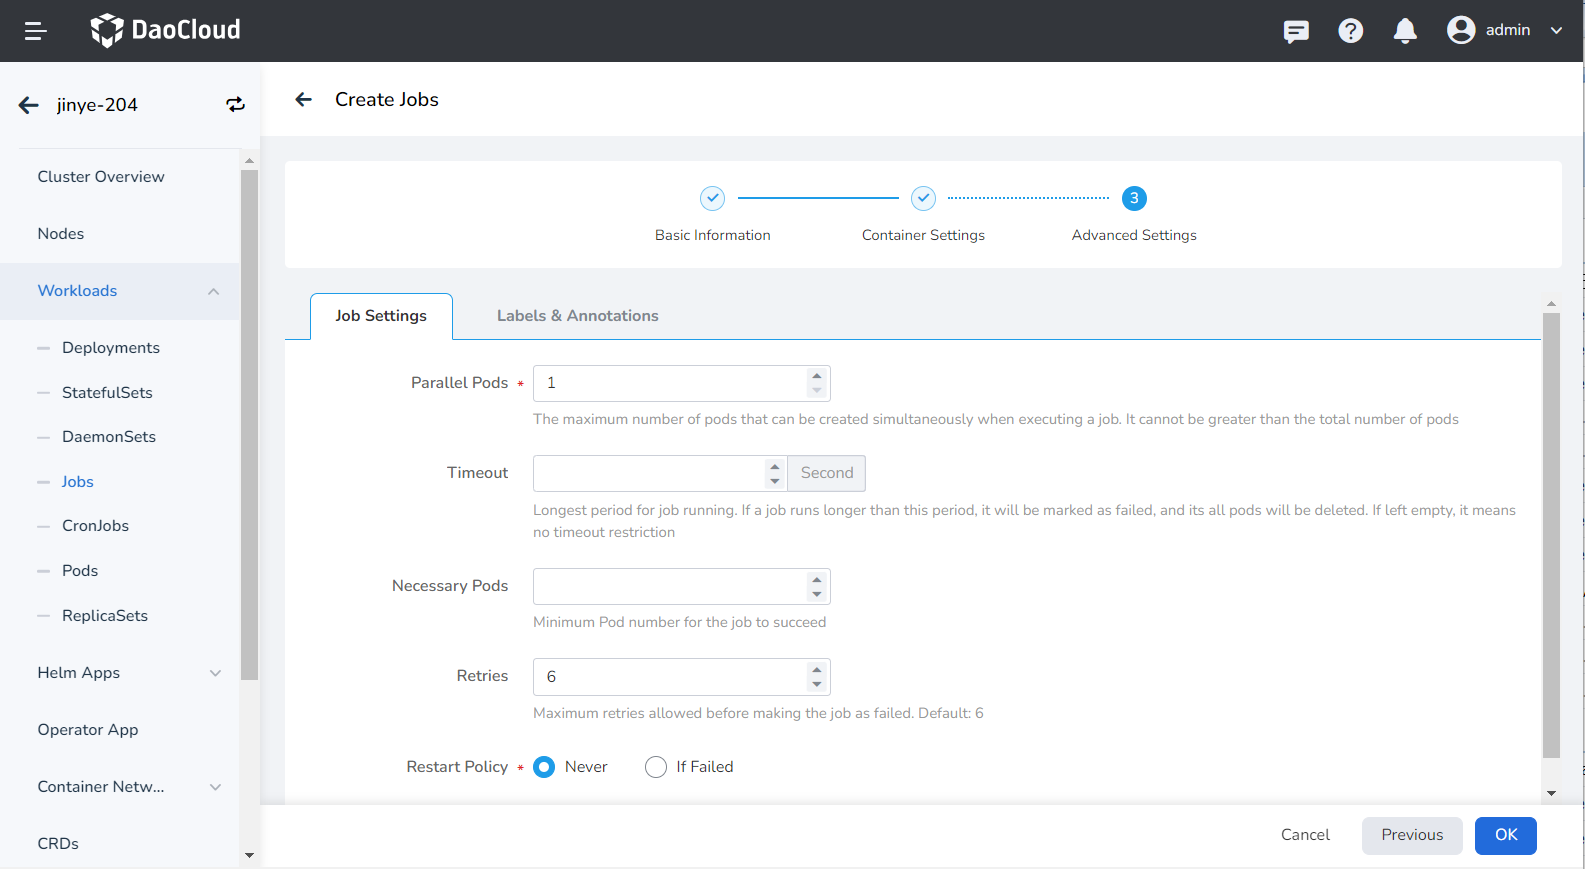Open the notifications bell
This screenshot has width=1585, height=869.
(1405, 31)
